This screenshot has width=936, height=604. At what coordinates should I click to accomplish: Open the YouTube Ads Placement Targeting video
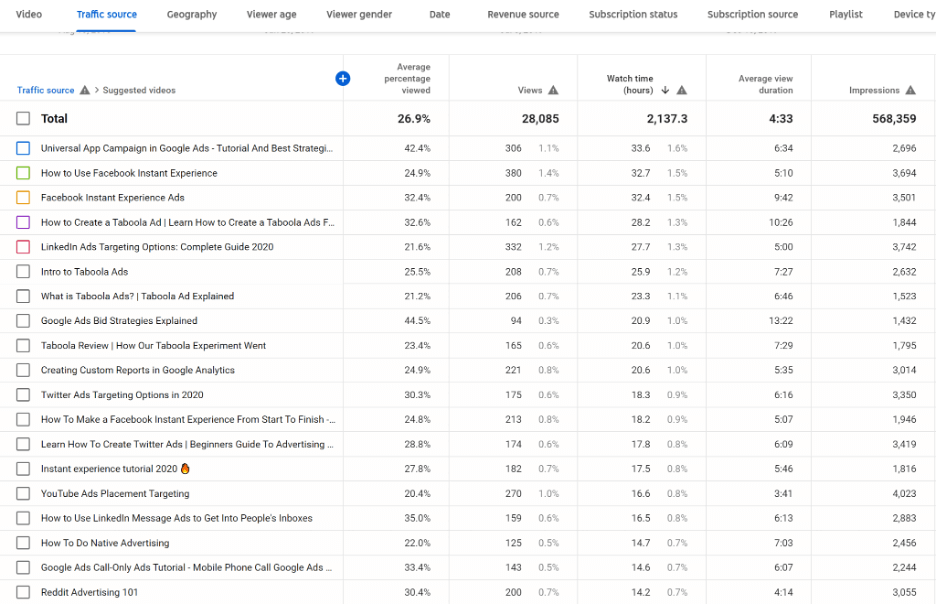(115, 494)
